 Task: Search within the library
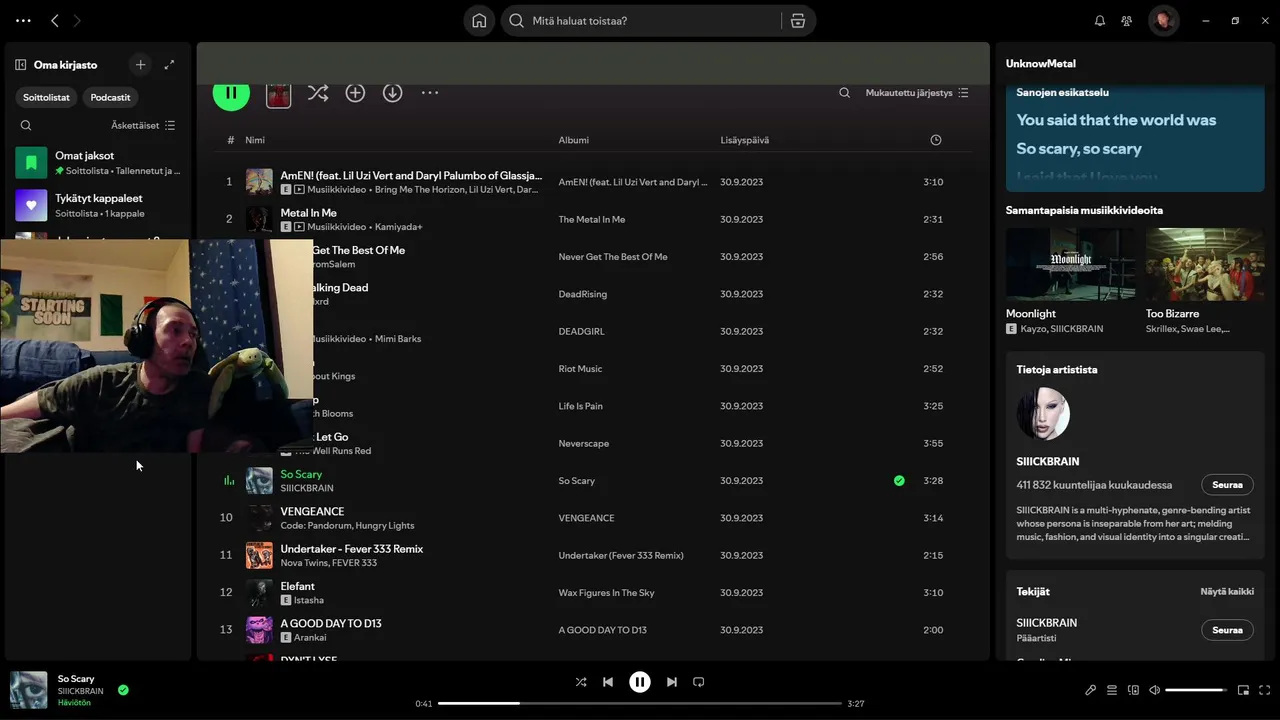[26, 125]
